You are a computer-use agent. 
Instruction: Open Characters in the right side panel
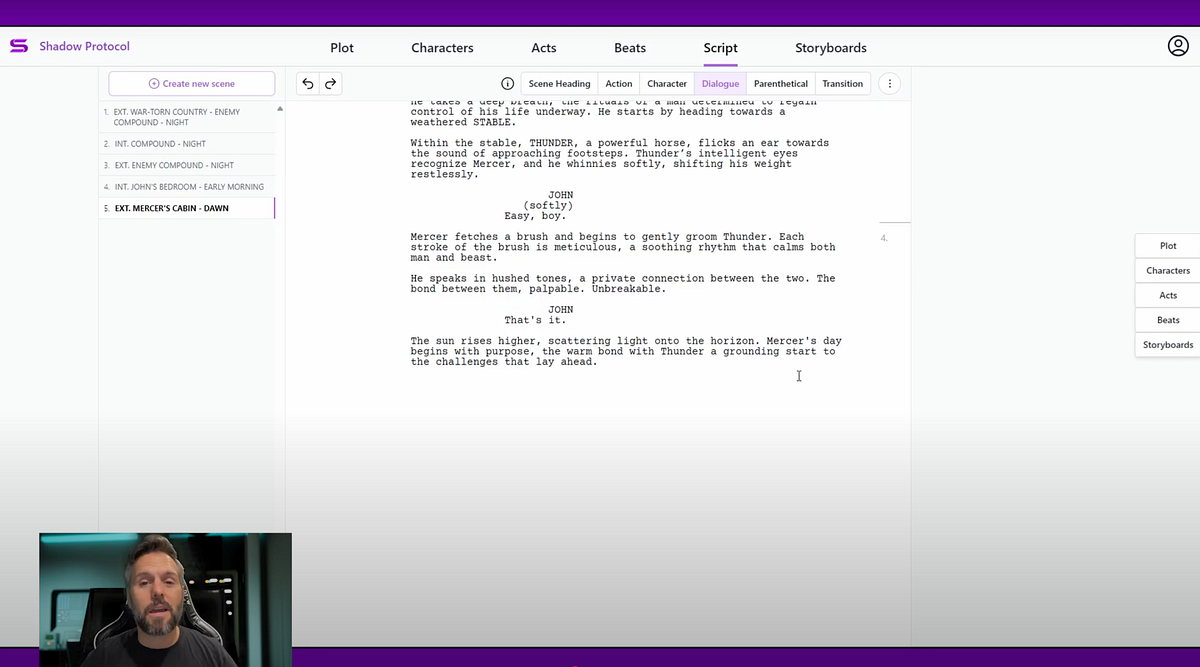(1167, 270)
